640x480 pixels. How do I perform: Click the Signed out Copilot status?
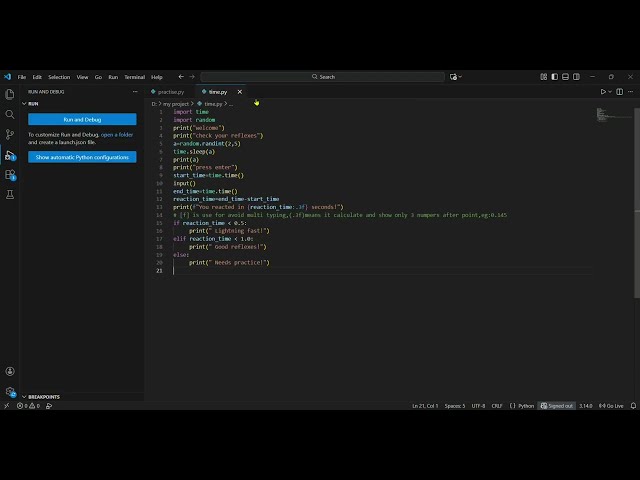pyautogui.click(x=556, y=406)
